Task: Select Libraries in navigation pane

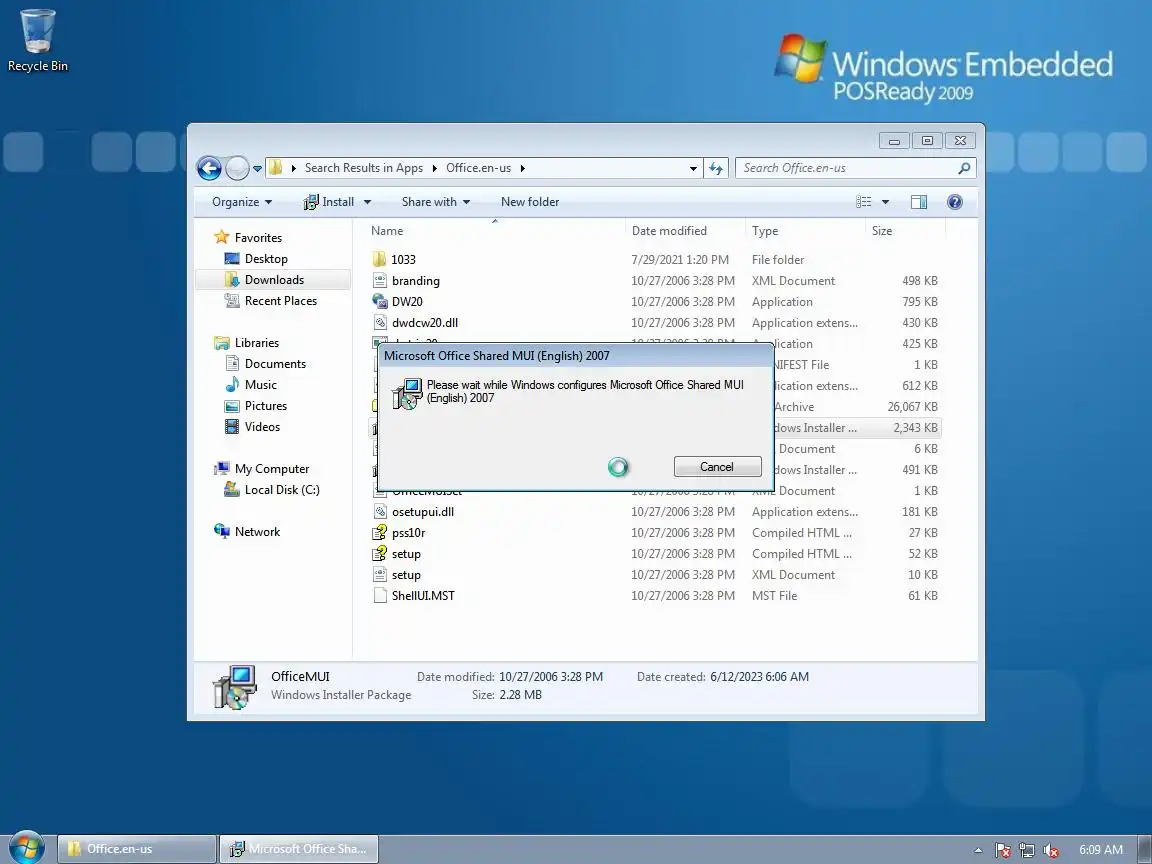Action: [256, 342]
